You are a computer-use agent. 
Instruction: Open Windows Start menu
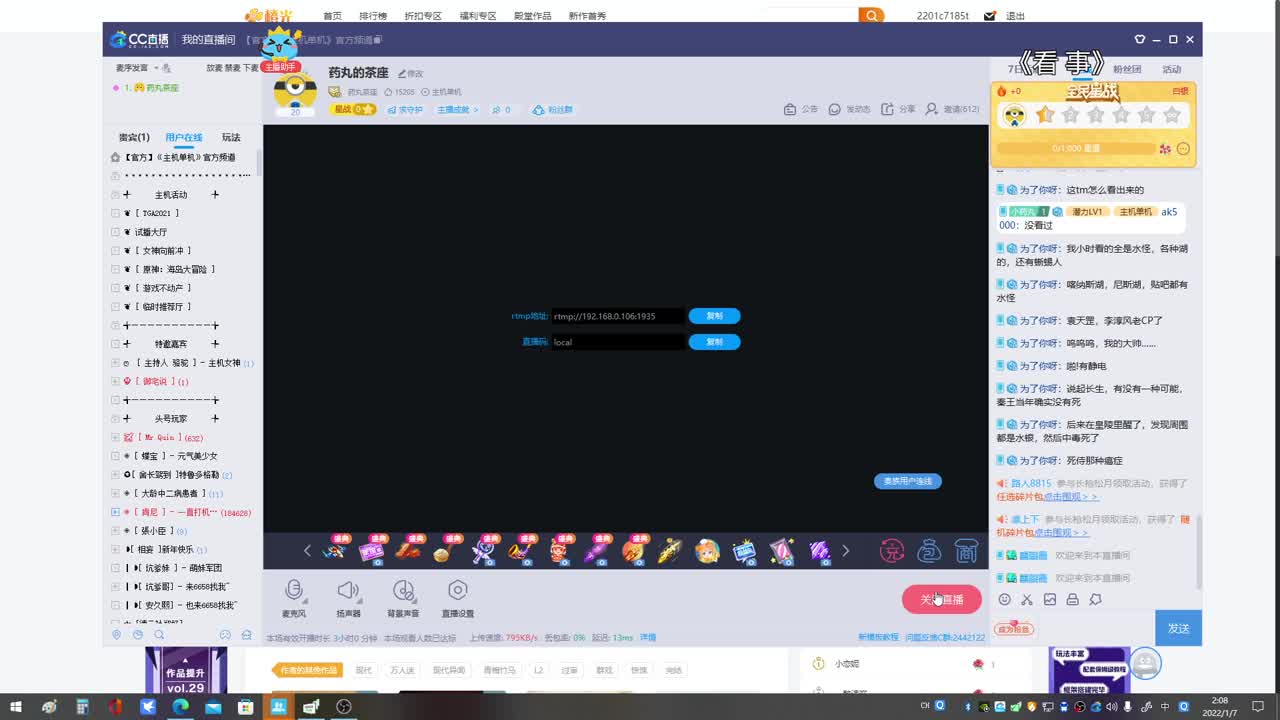16,706
